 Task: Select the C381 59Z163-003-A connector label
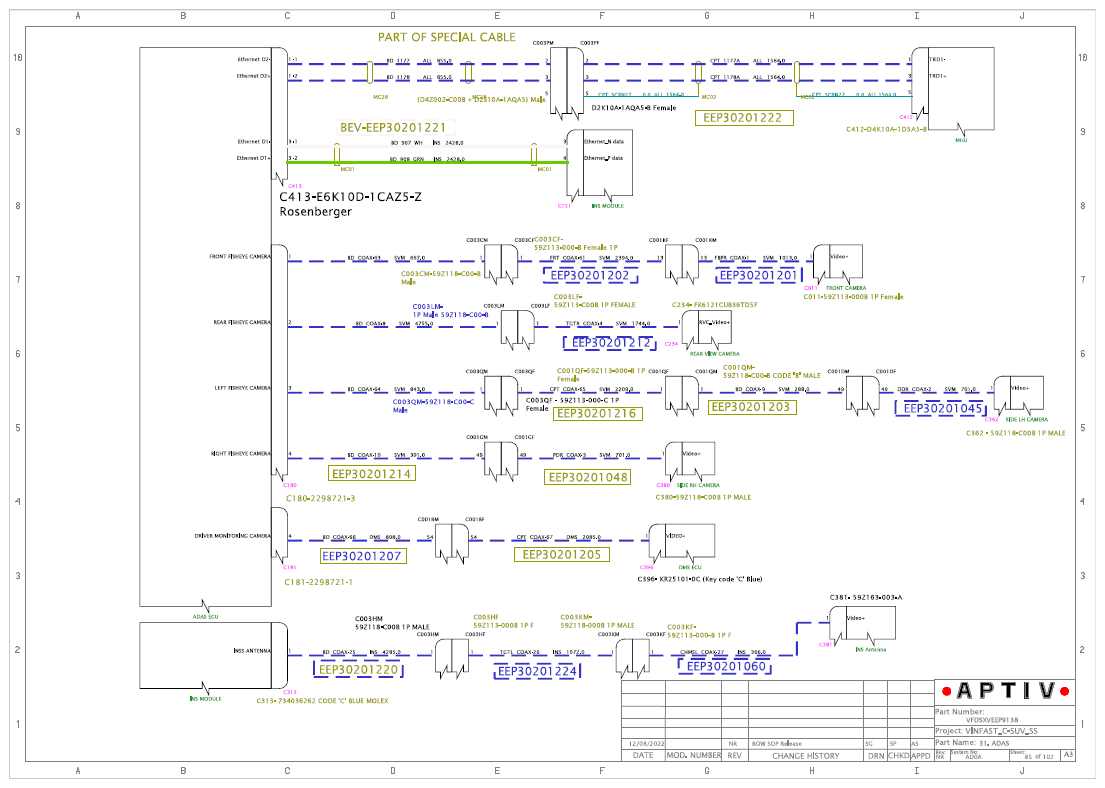(x=865, y=597)
